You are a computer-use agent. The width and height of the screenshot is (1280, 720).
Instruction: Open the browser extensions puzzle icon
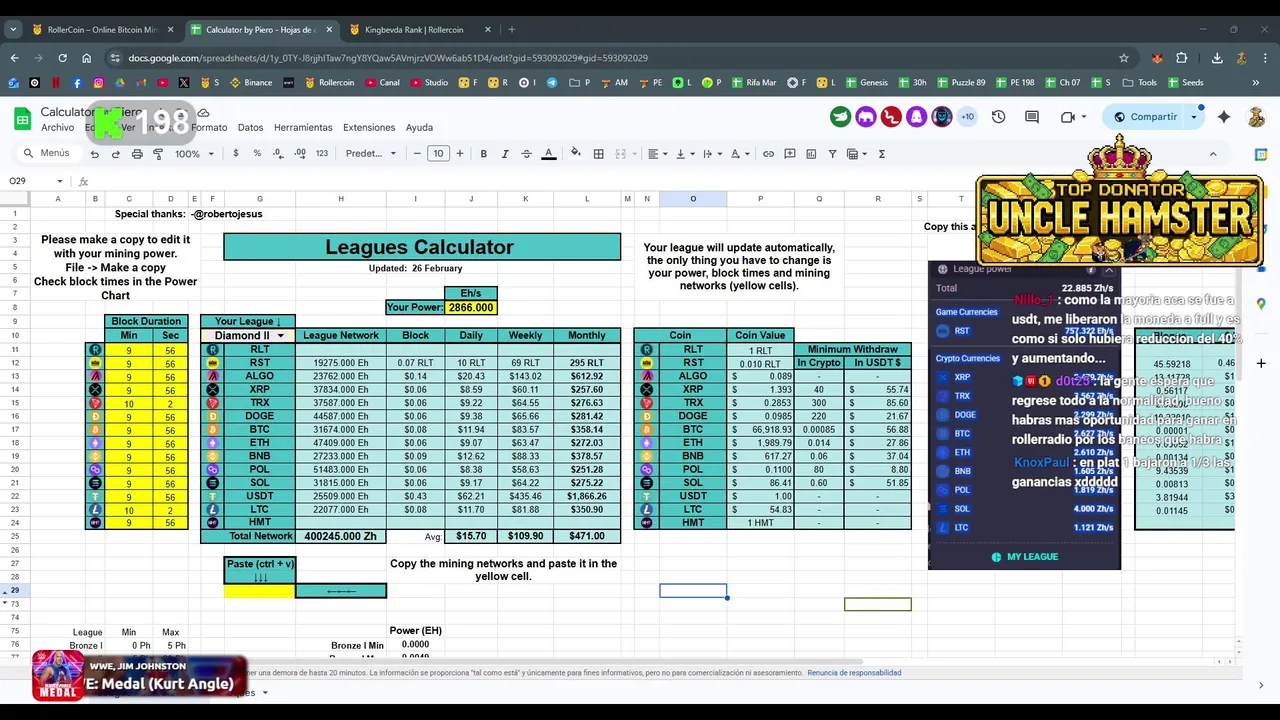click(1182, 58)
